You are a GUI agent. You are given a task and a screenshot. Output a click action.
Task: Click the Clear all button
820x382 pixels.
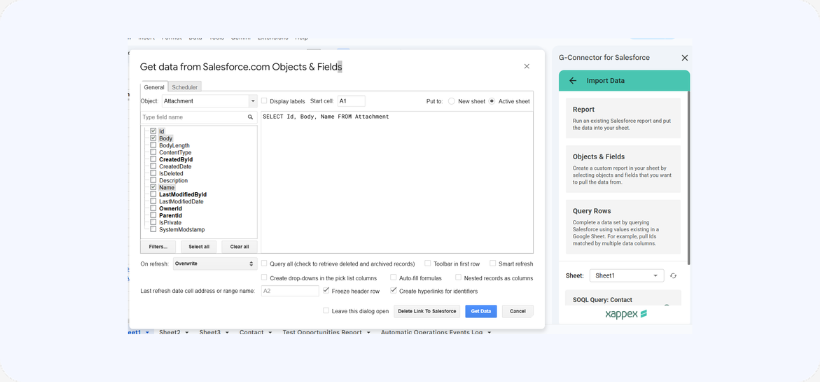click(240, 246)
